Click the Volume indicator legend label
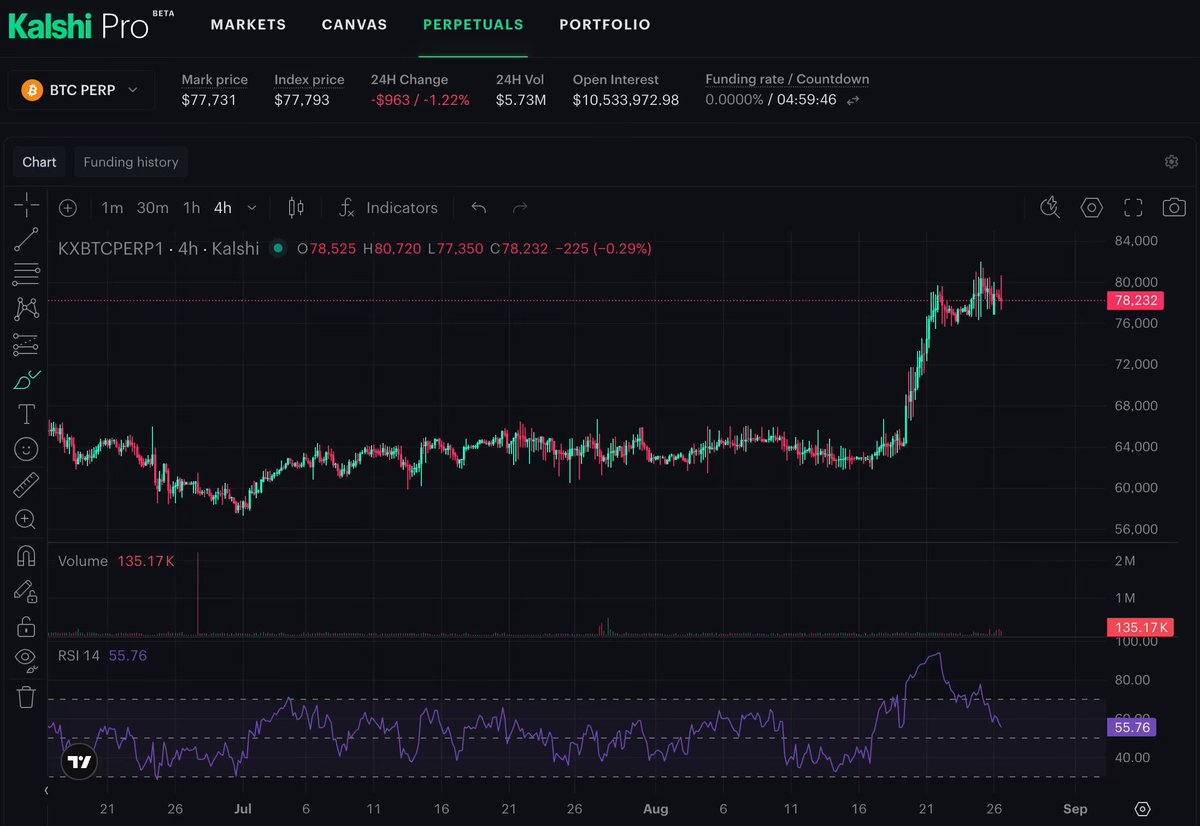The height and width of the screenshot is (826, 1200). pos(83,561)
